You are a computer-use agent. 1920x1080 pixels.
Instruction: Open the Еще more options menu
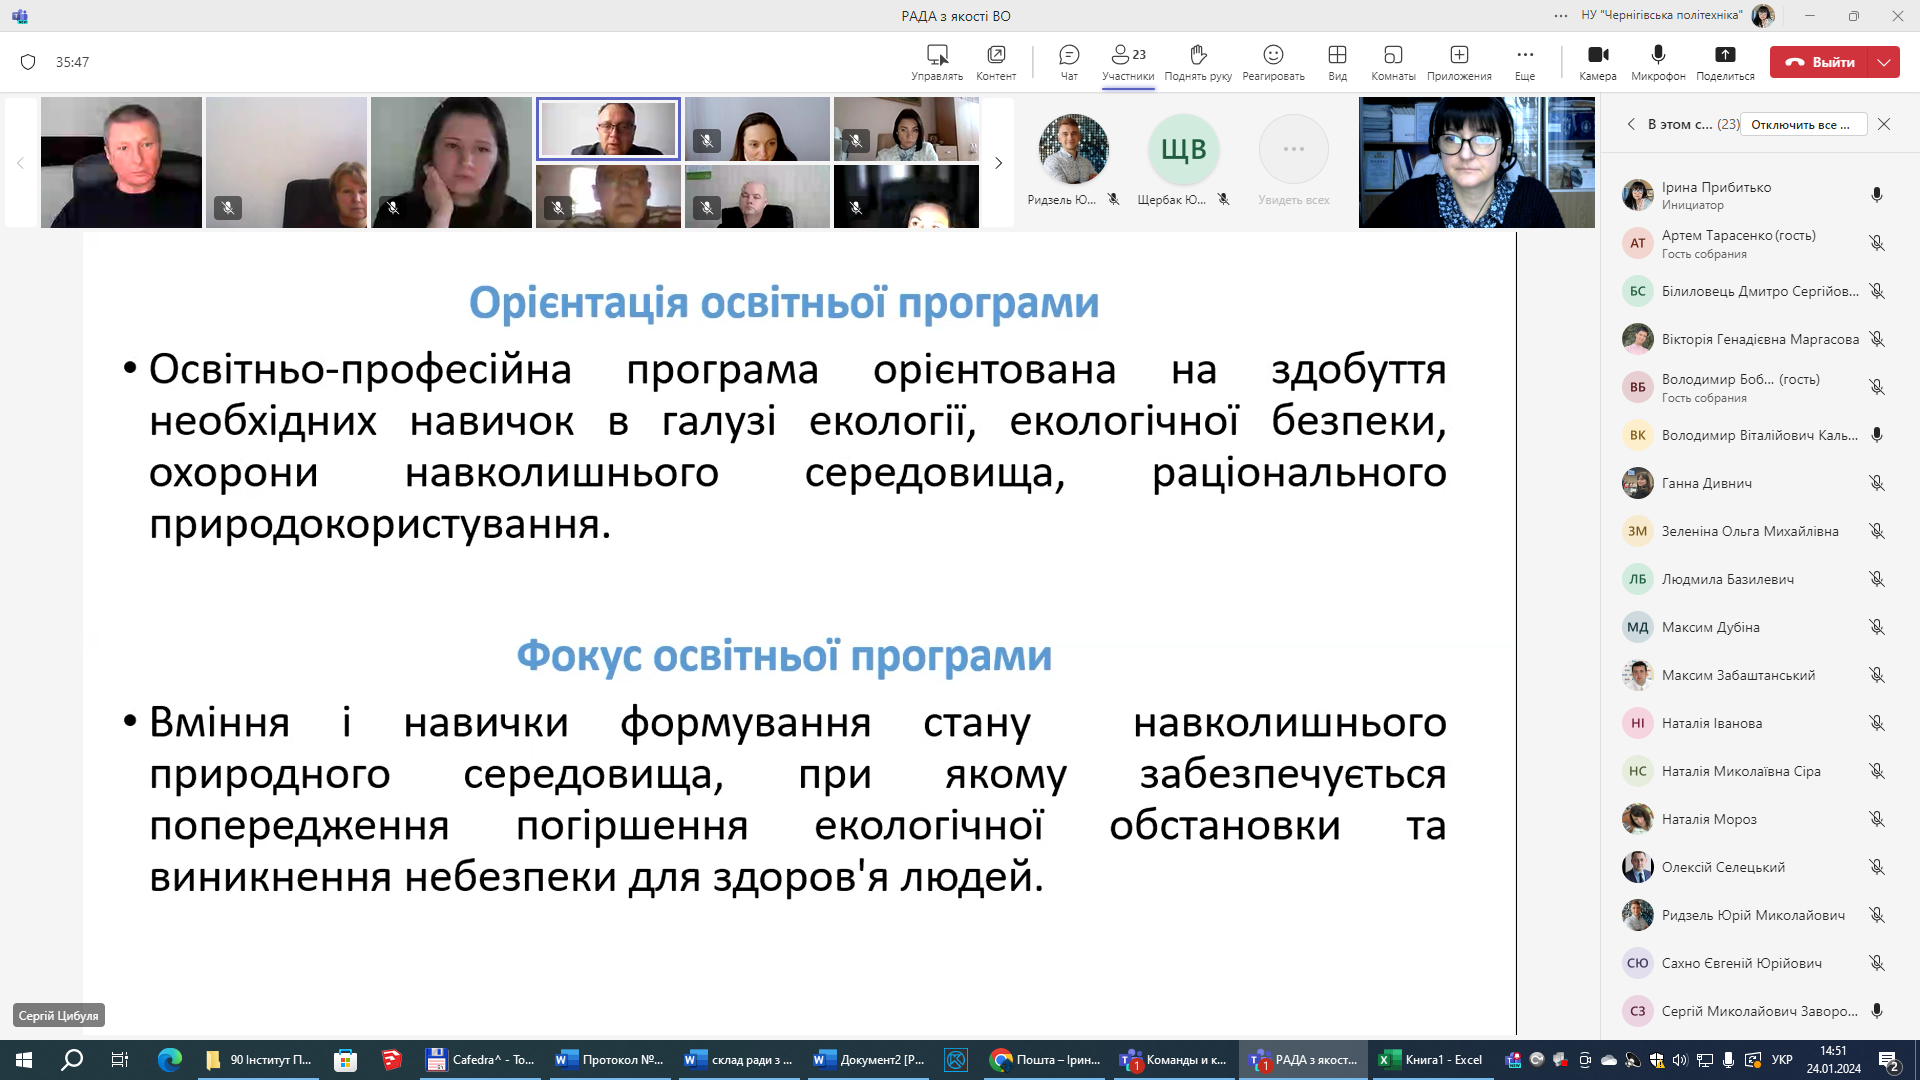pos(1524,55)
